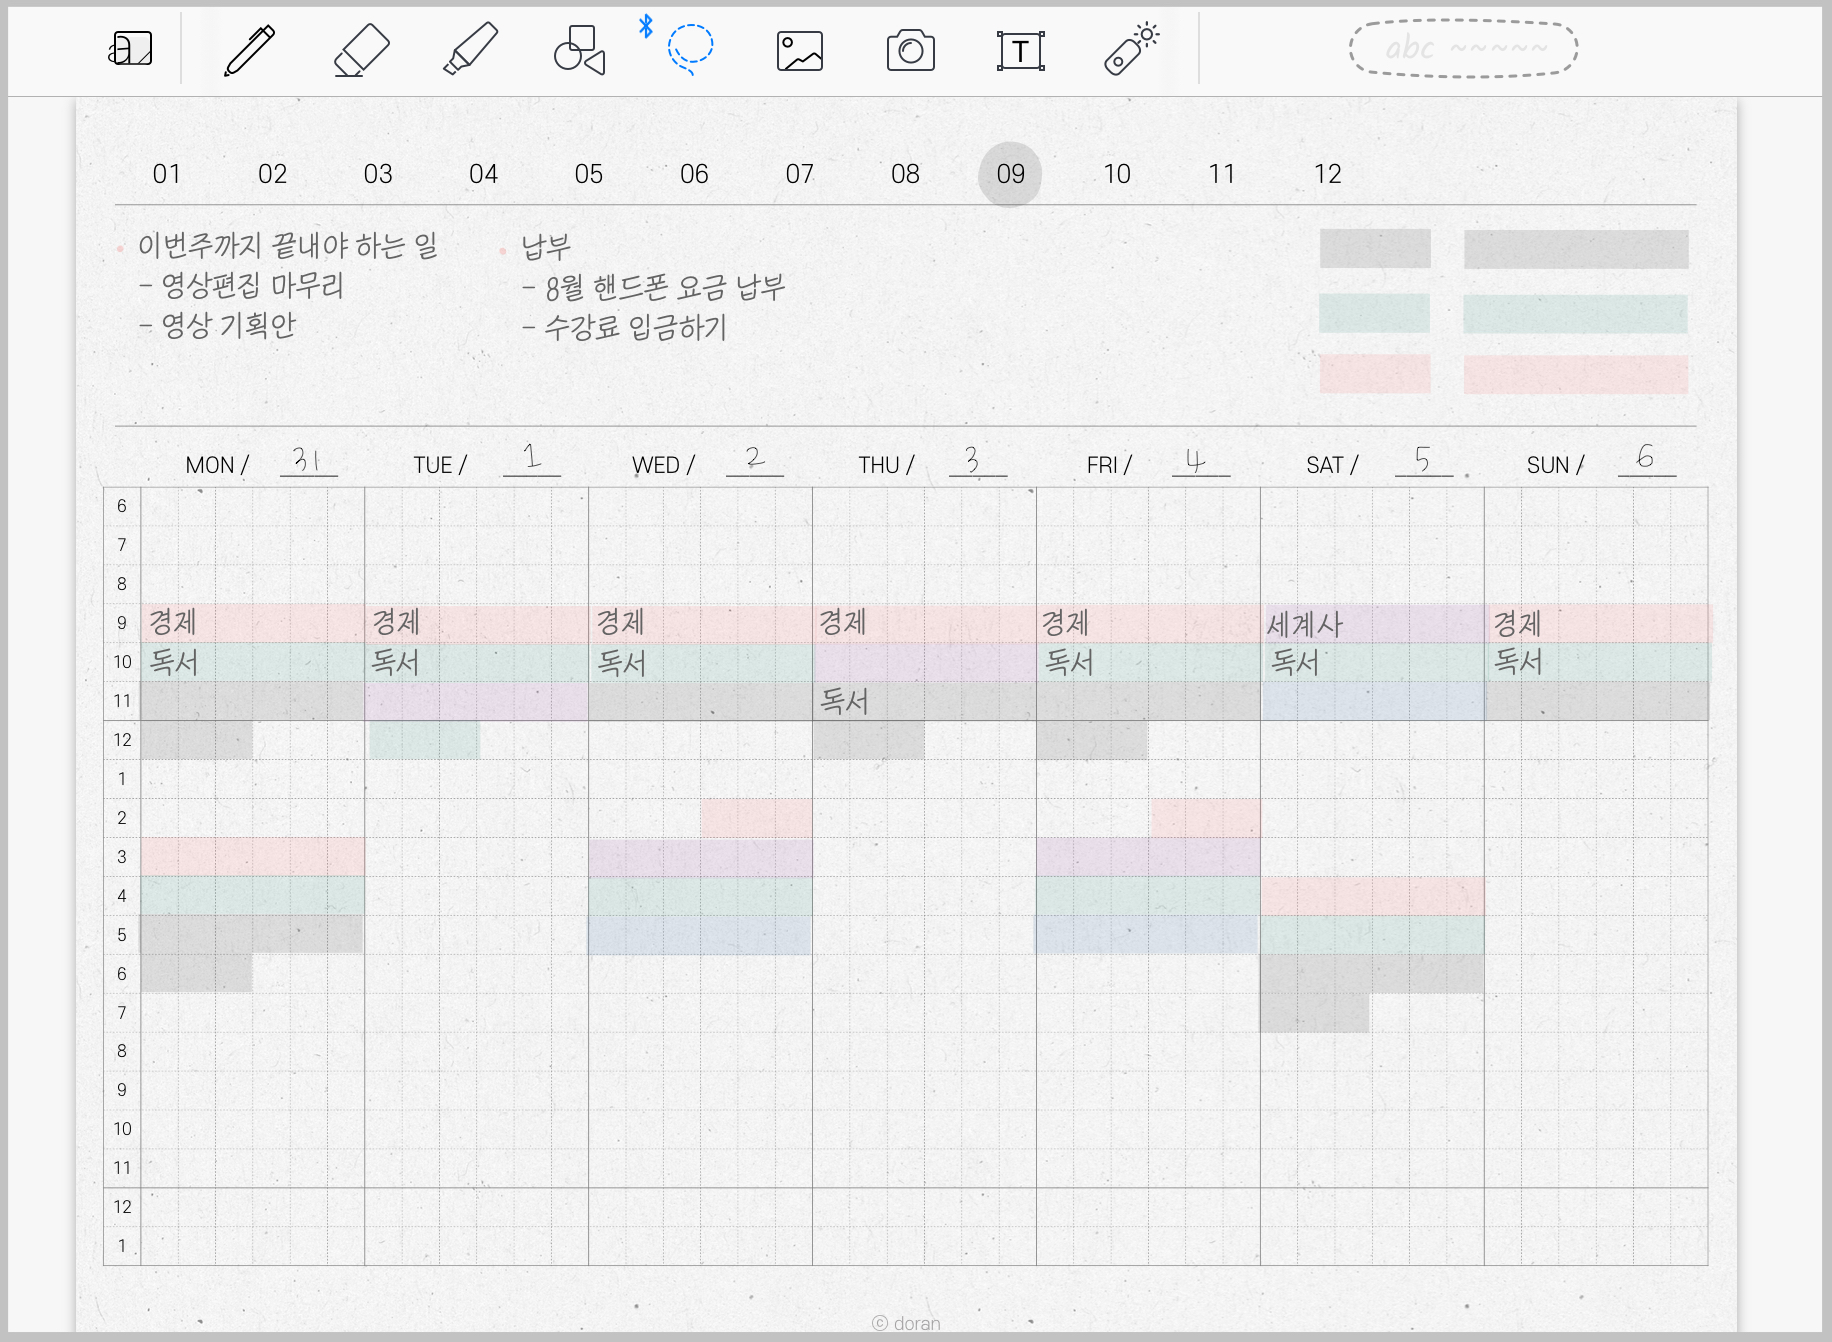
Task: Select the Pen tool
Action: (250, 50)
